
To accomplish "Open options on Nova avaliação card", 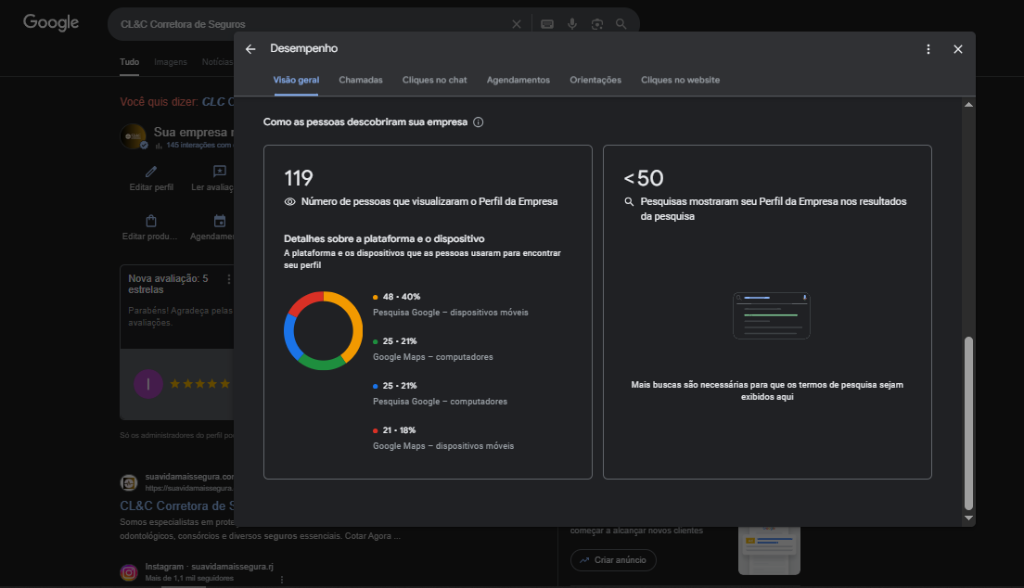I will [x=229, y=280].
